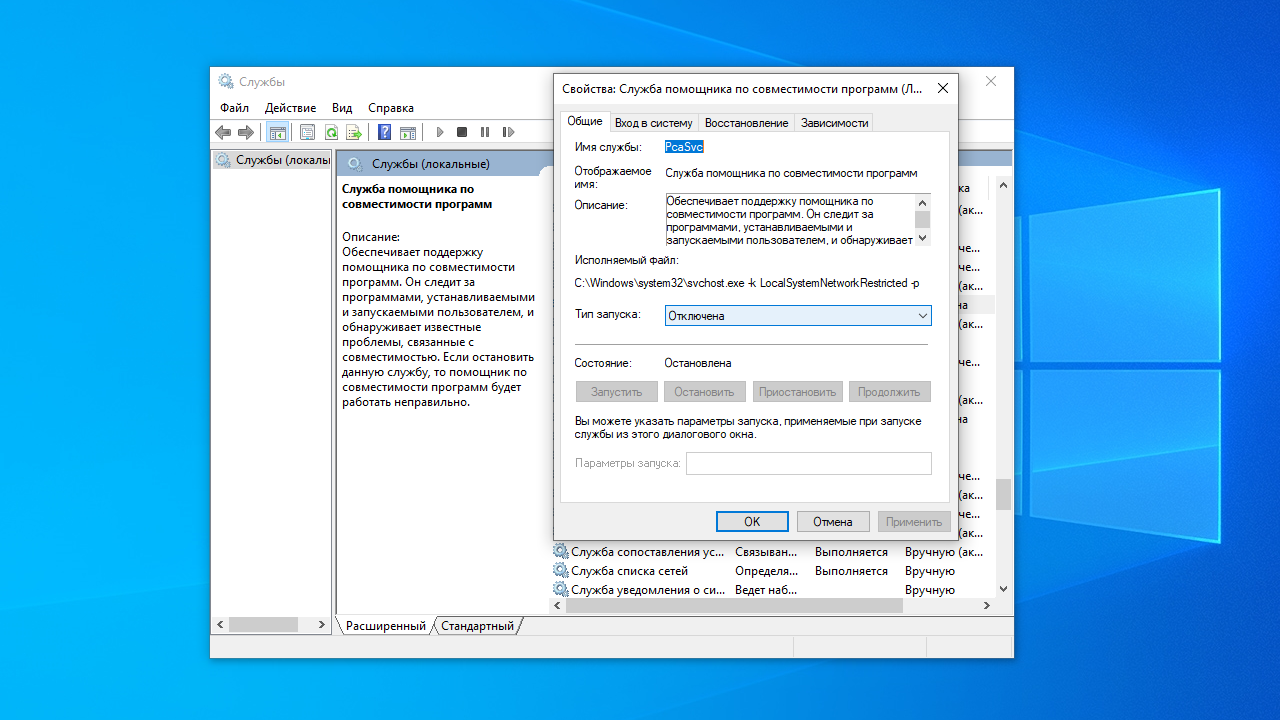Click the OK button

tap(752, 522)
